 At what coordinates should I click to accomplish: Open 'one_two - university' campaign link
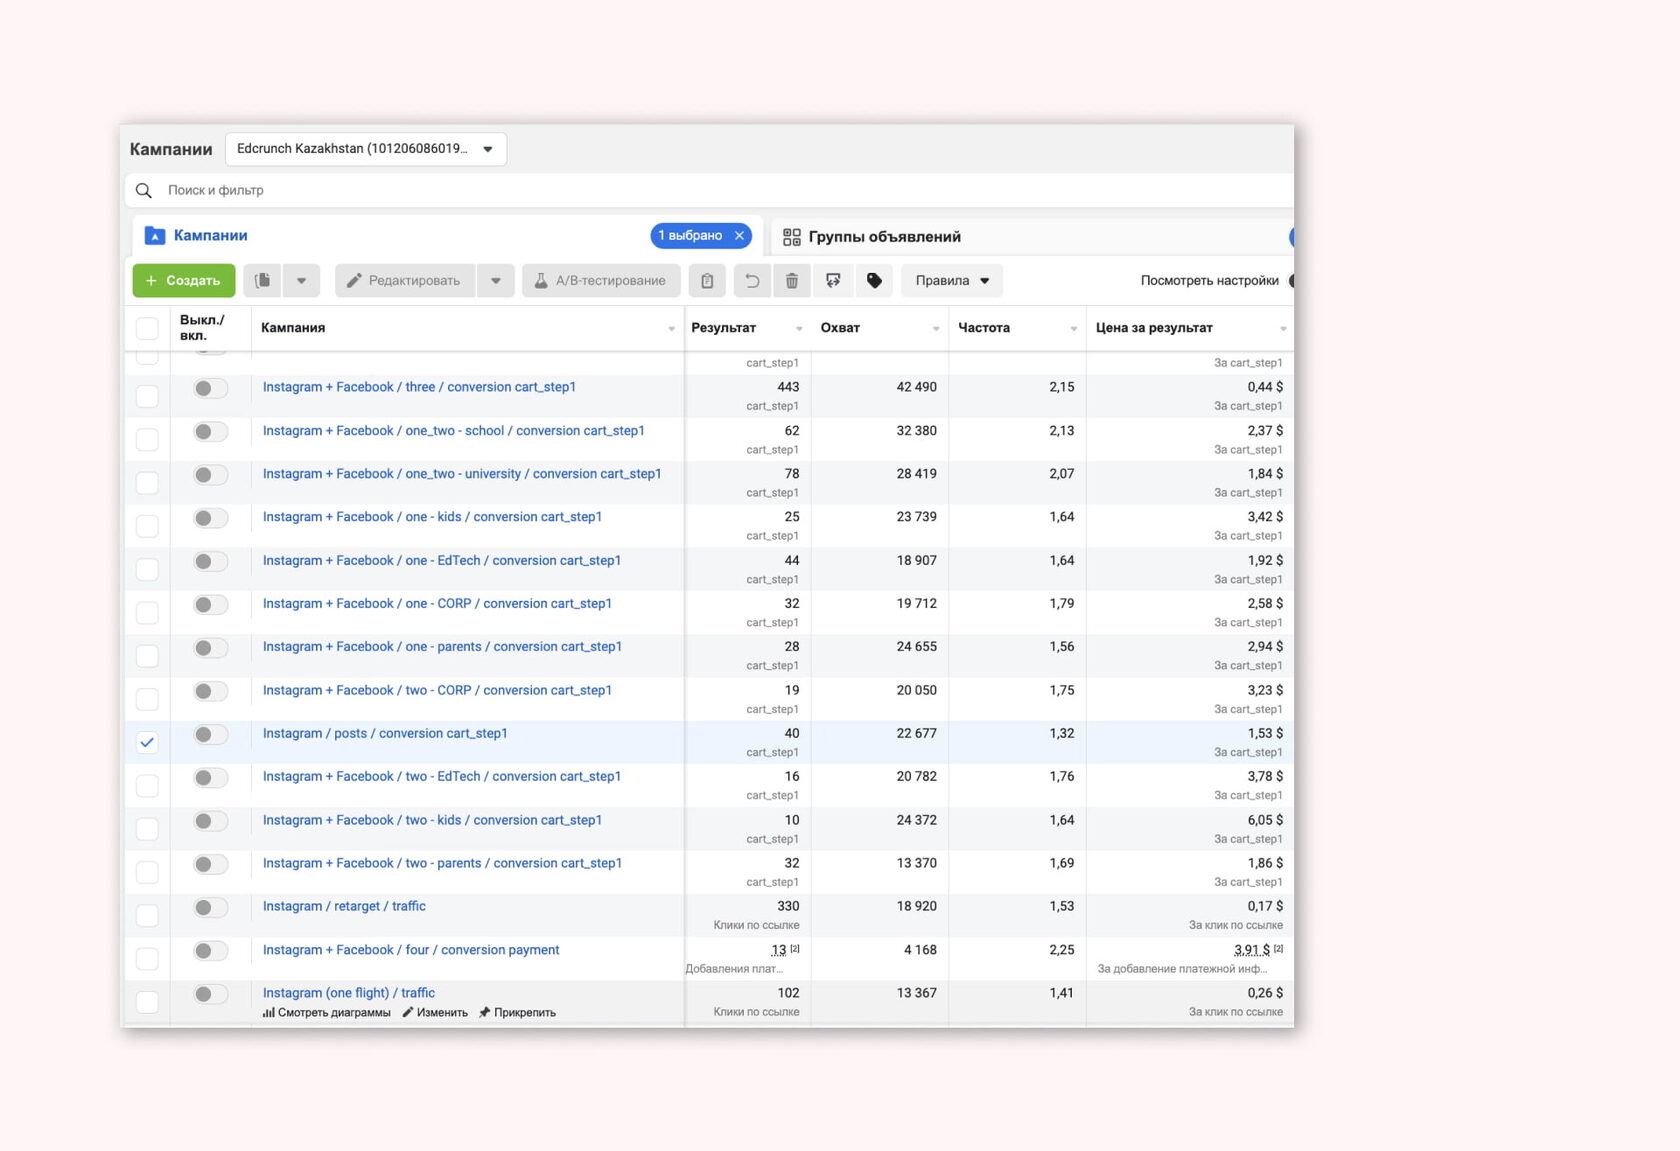pos(462,474)
